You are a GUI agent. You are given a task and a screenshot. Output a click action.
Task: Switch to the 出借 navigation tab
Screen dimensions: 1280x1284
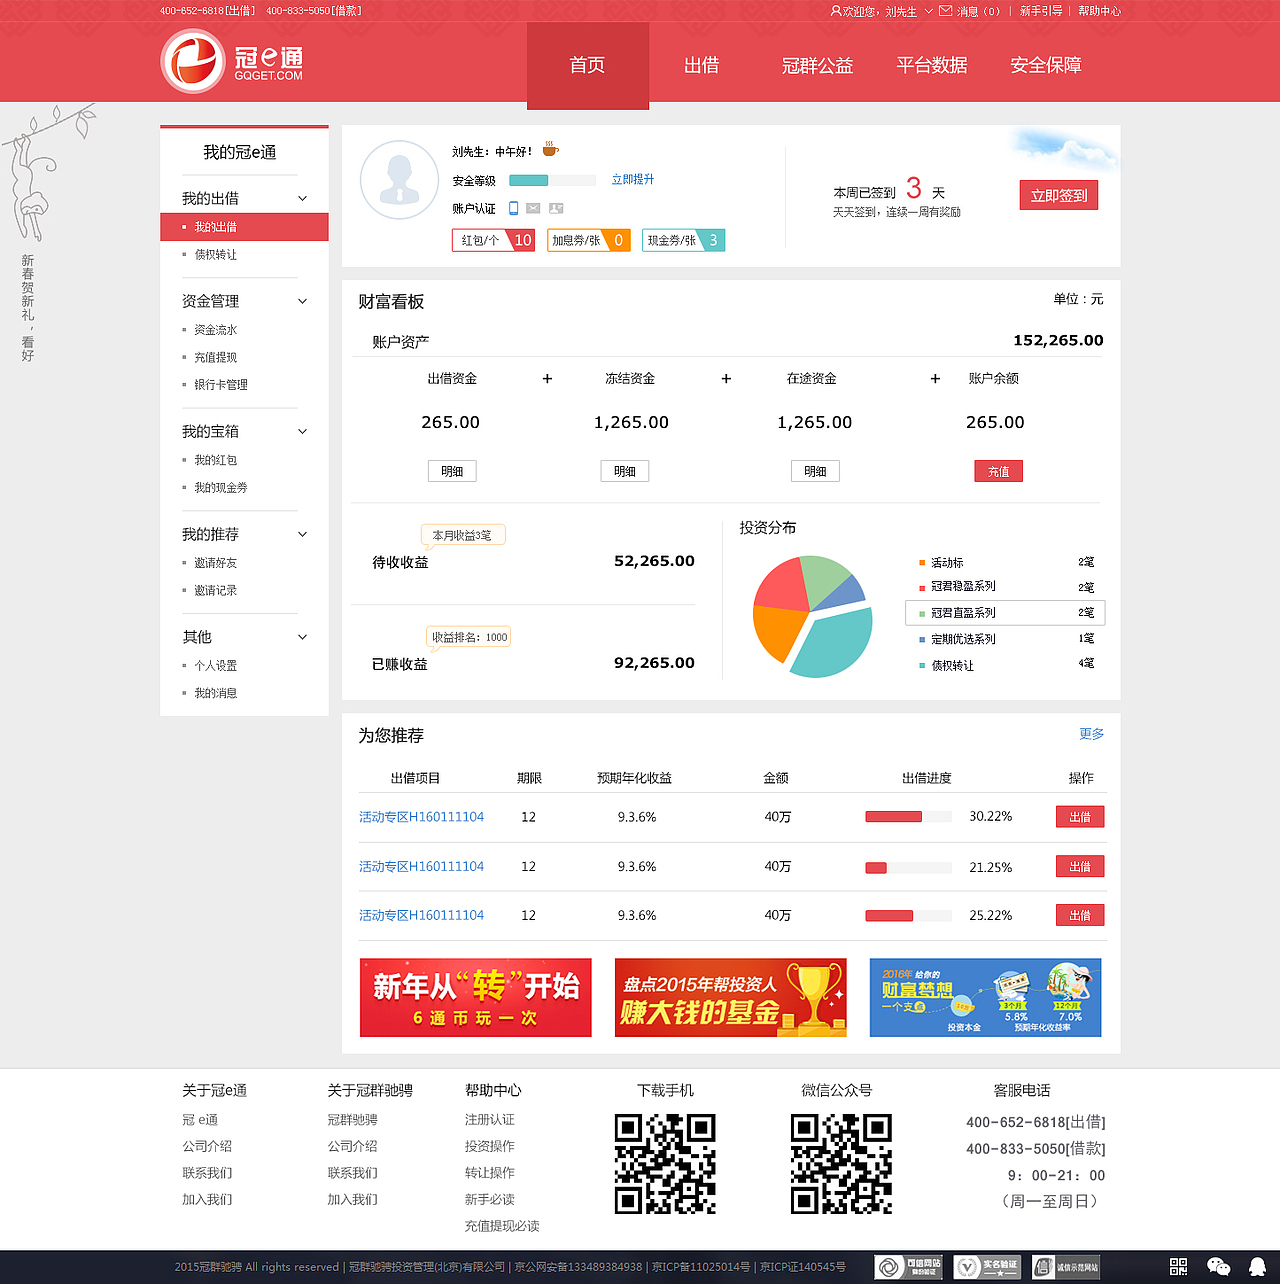702,65
